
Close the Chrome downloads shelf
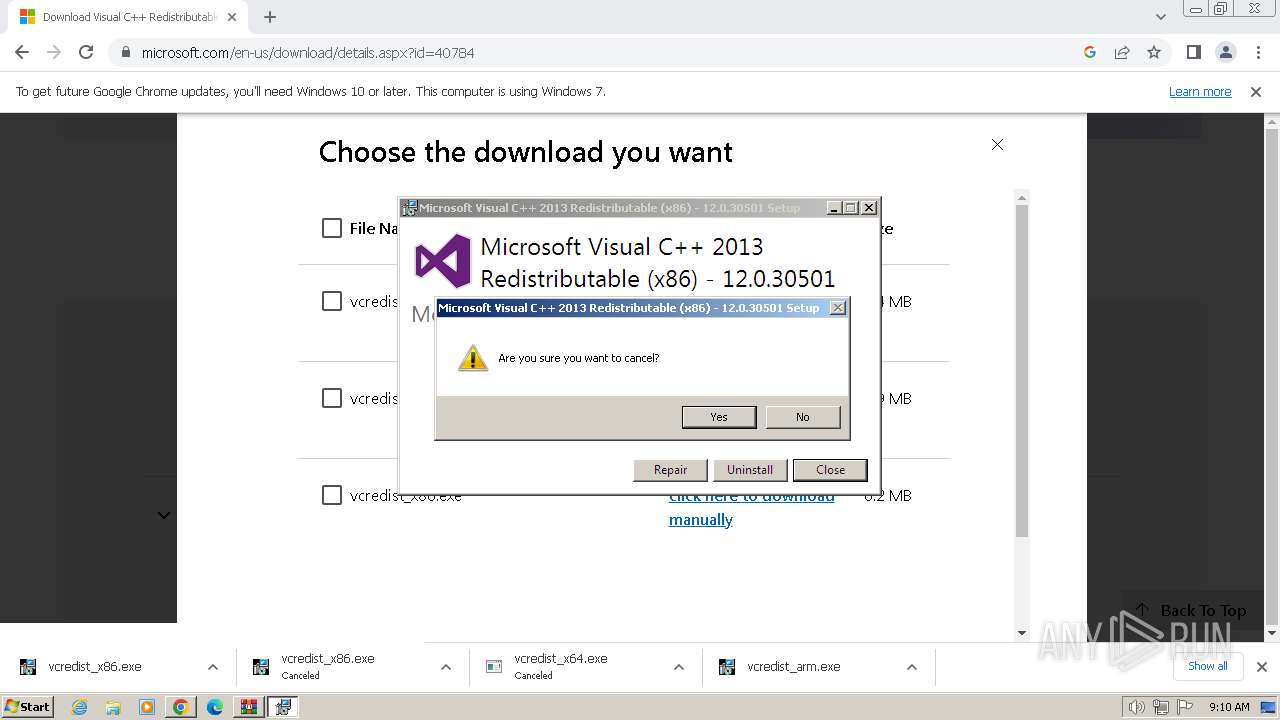pos(1262,667)
